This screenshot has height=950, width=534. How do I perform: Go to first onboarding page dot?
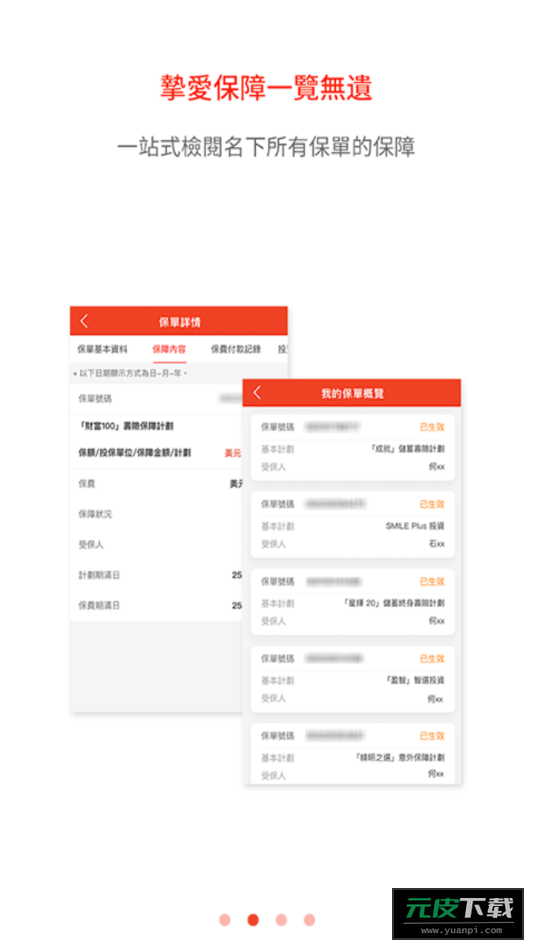(x=225, y=920)
